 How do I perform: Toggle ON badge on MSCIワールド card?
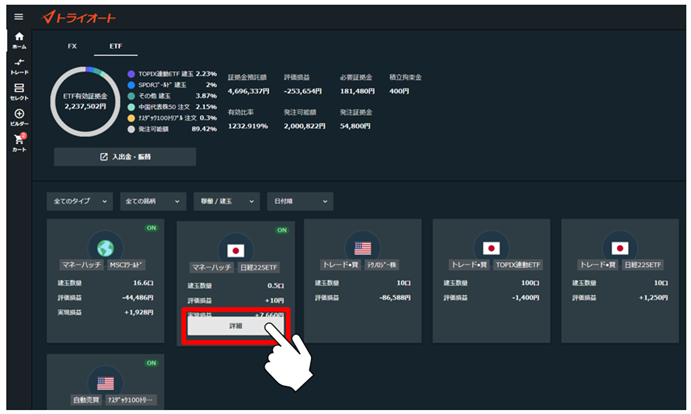[151, 228]
